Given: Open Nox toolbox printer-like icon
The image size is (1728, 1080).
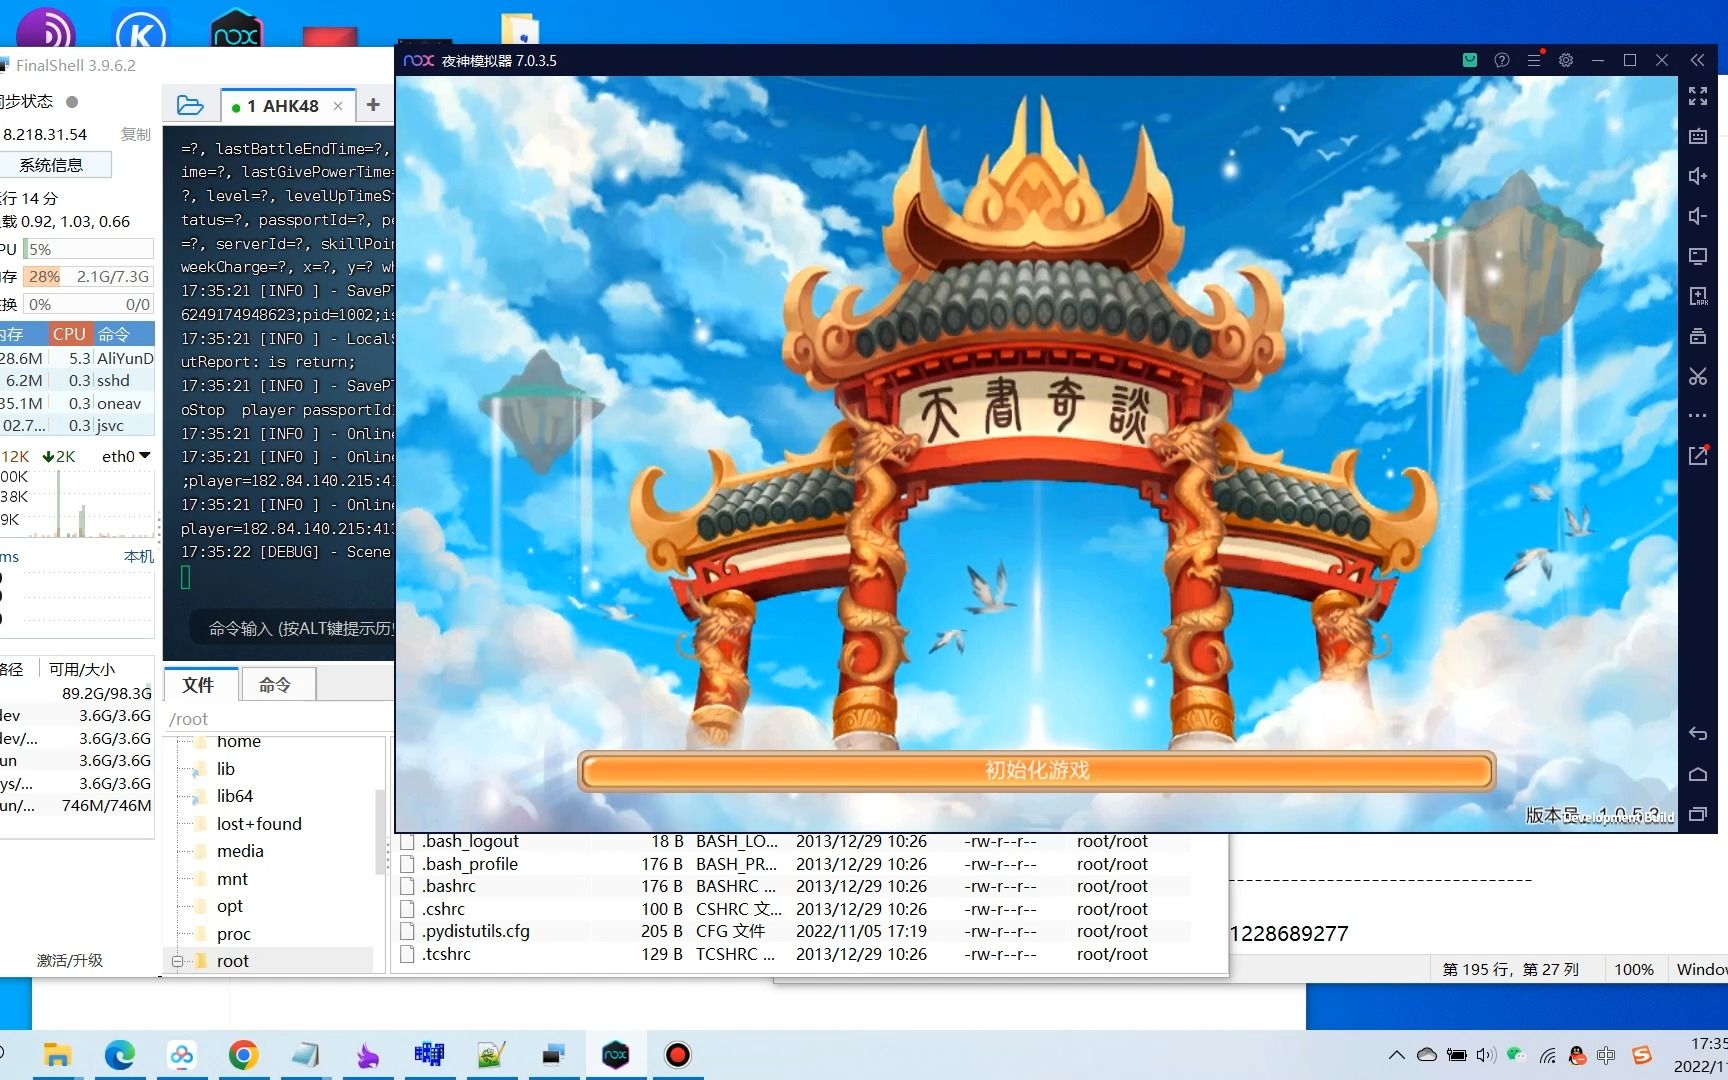Looking at the screenshot, I should pos(1698,336).
